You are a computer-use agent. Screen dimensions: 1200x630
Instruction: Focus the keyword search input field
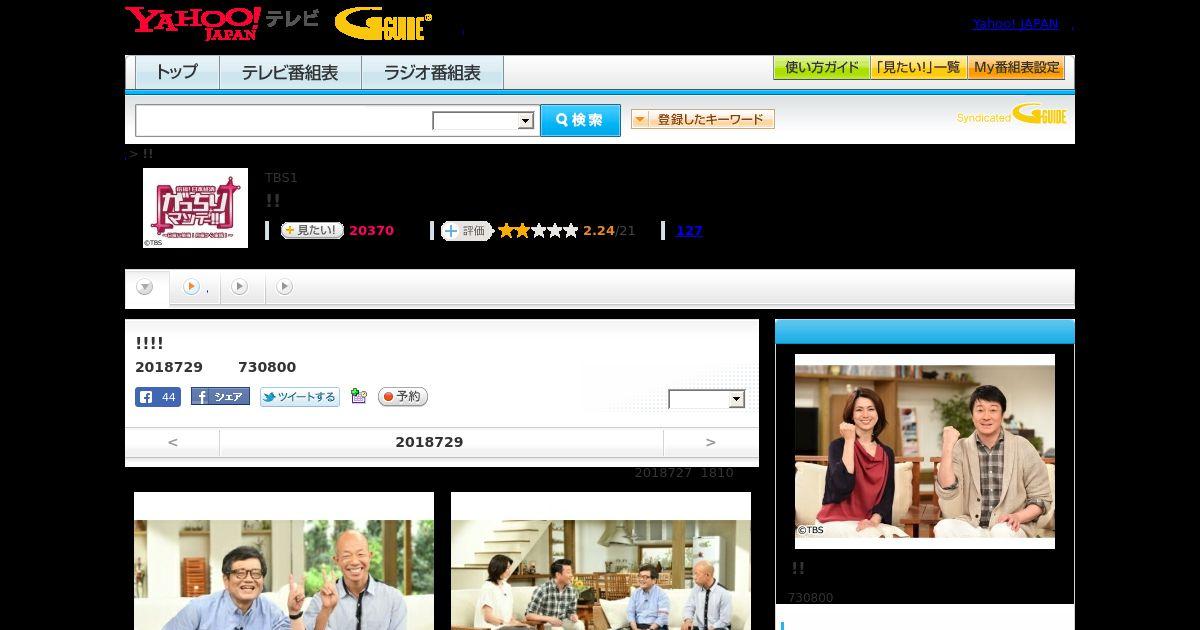tap(284, 120)
